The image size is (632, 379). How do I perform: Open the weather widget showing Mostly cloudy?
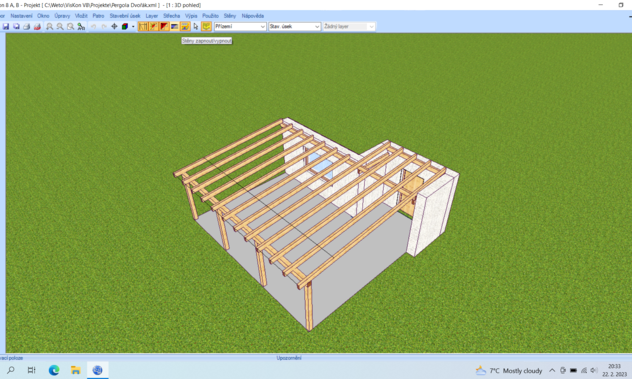pyautogui.click(x=509, y=371)
